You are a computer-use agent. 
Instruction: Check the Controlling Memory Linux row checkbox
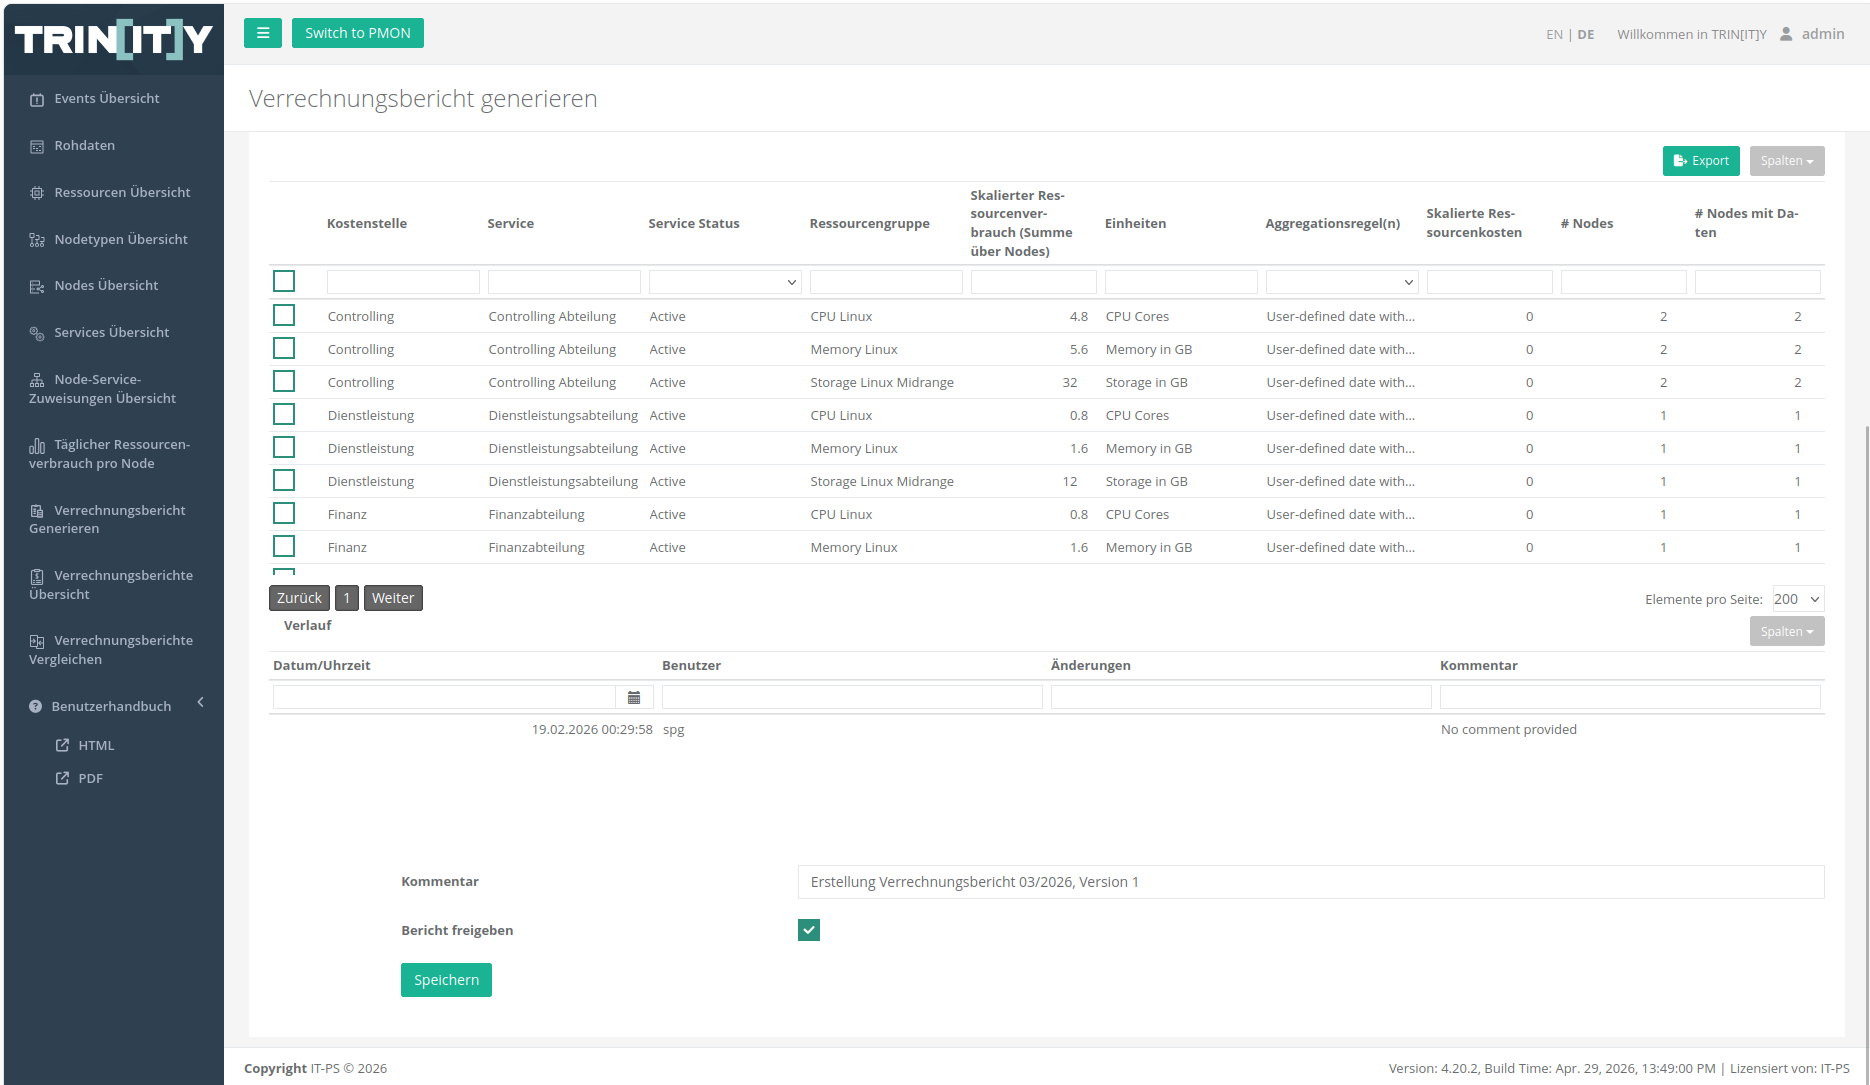(284, 348)
